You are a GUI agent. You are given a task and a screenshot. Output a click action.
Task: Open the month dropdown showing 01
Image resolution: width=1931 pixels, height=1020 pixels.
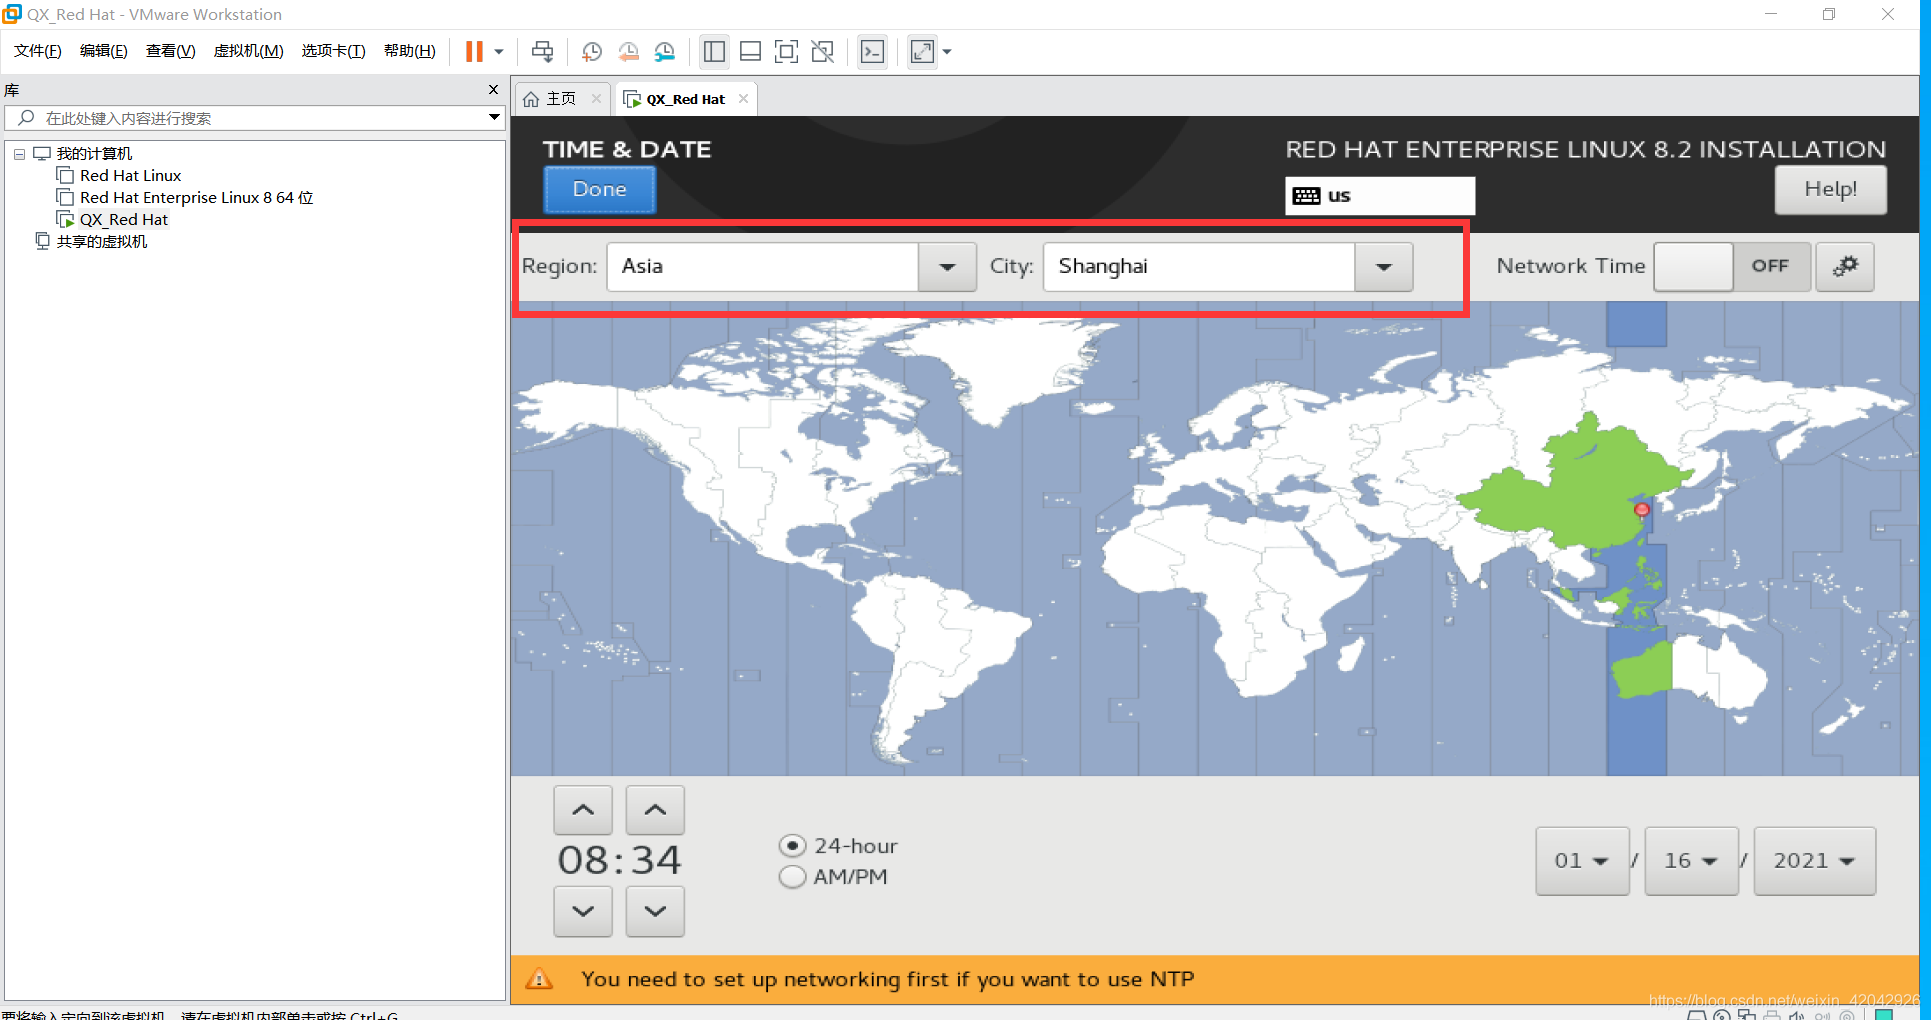click(1582, 861)
